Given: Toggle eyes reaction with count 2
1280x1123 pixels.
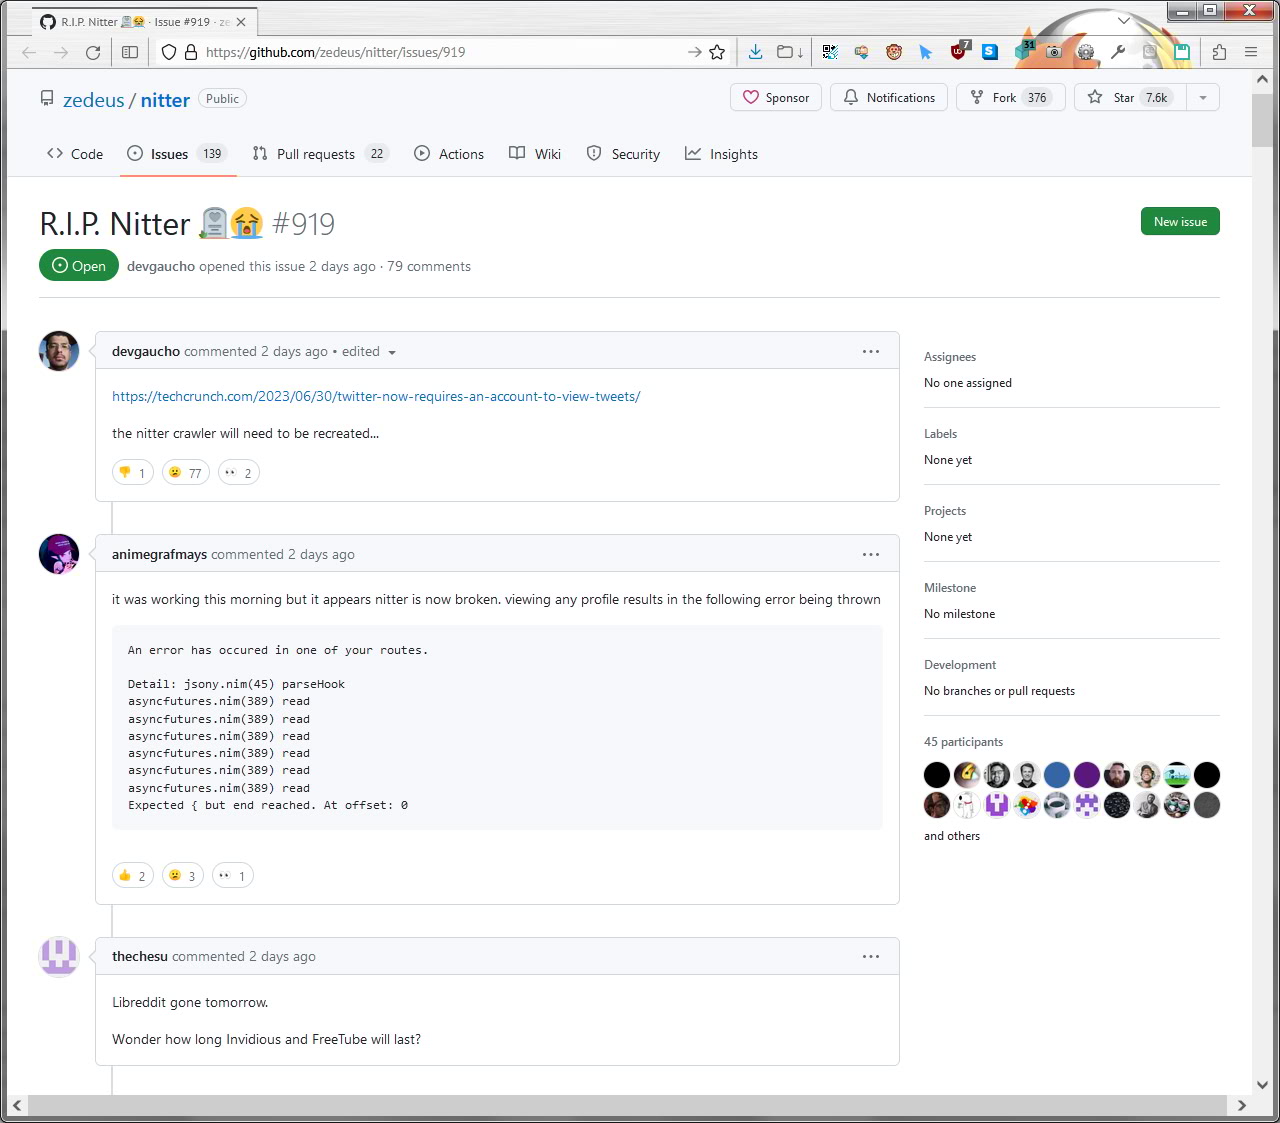Looking at the screenshot, I should click(x=239, y=472).
